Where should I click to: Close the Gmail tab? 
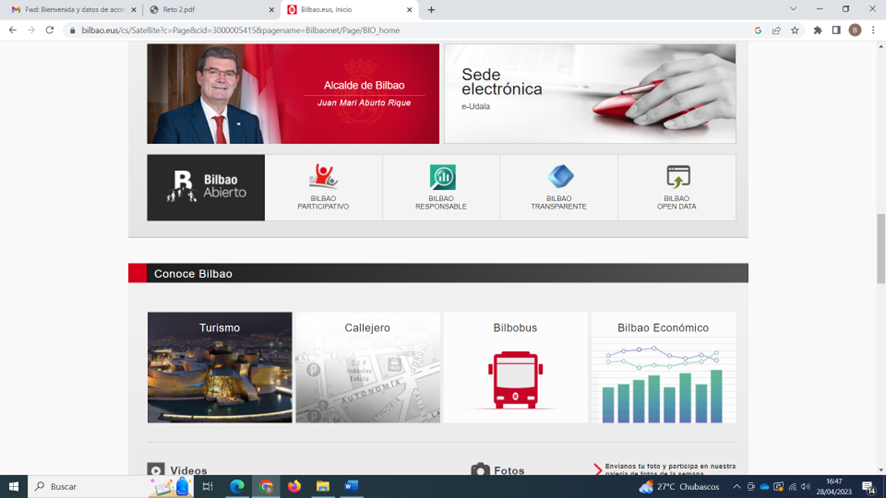[134, 10]
